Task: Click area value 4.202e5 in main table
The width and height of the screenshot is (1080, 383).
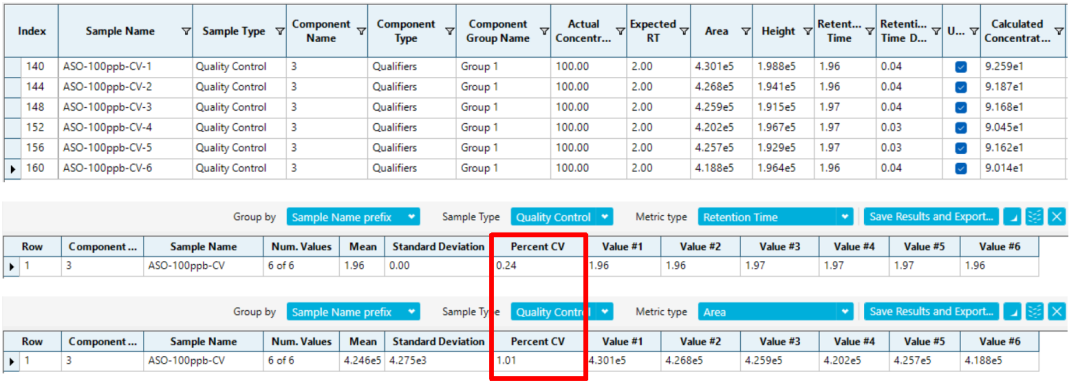Action: tap(720, 127)
